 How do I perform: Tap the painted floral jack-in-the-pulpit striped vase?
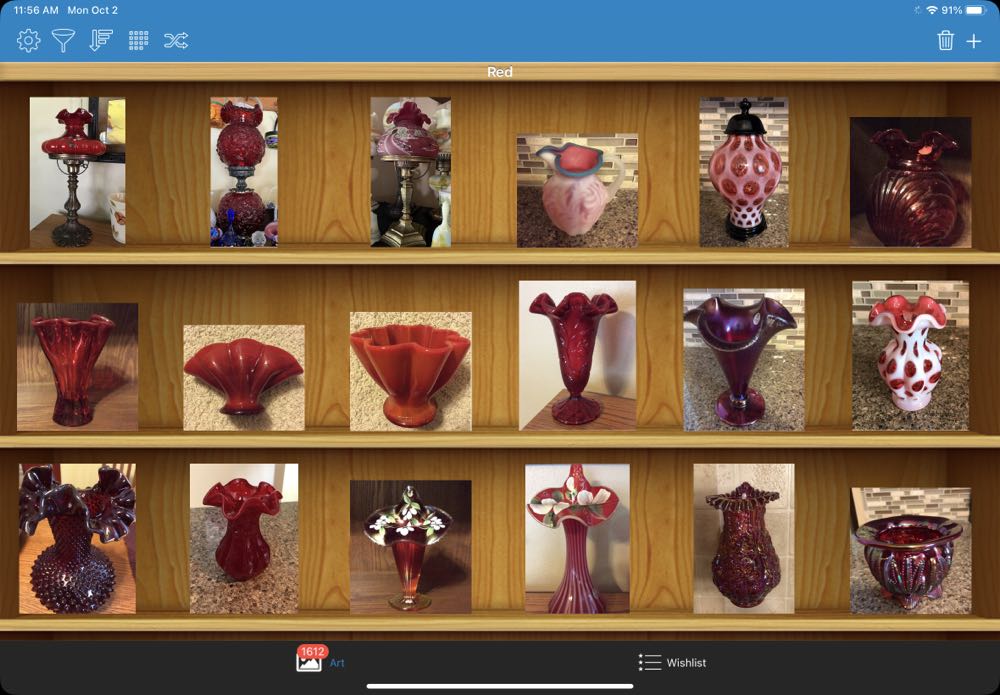(x=577, y=538)
